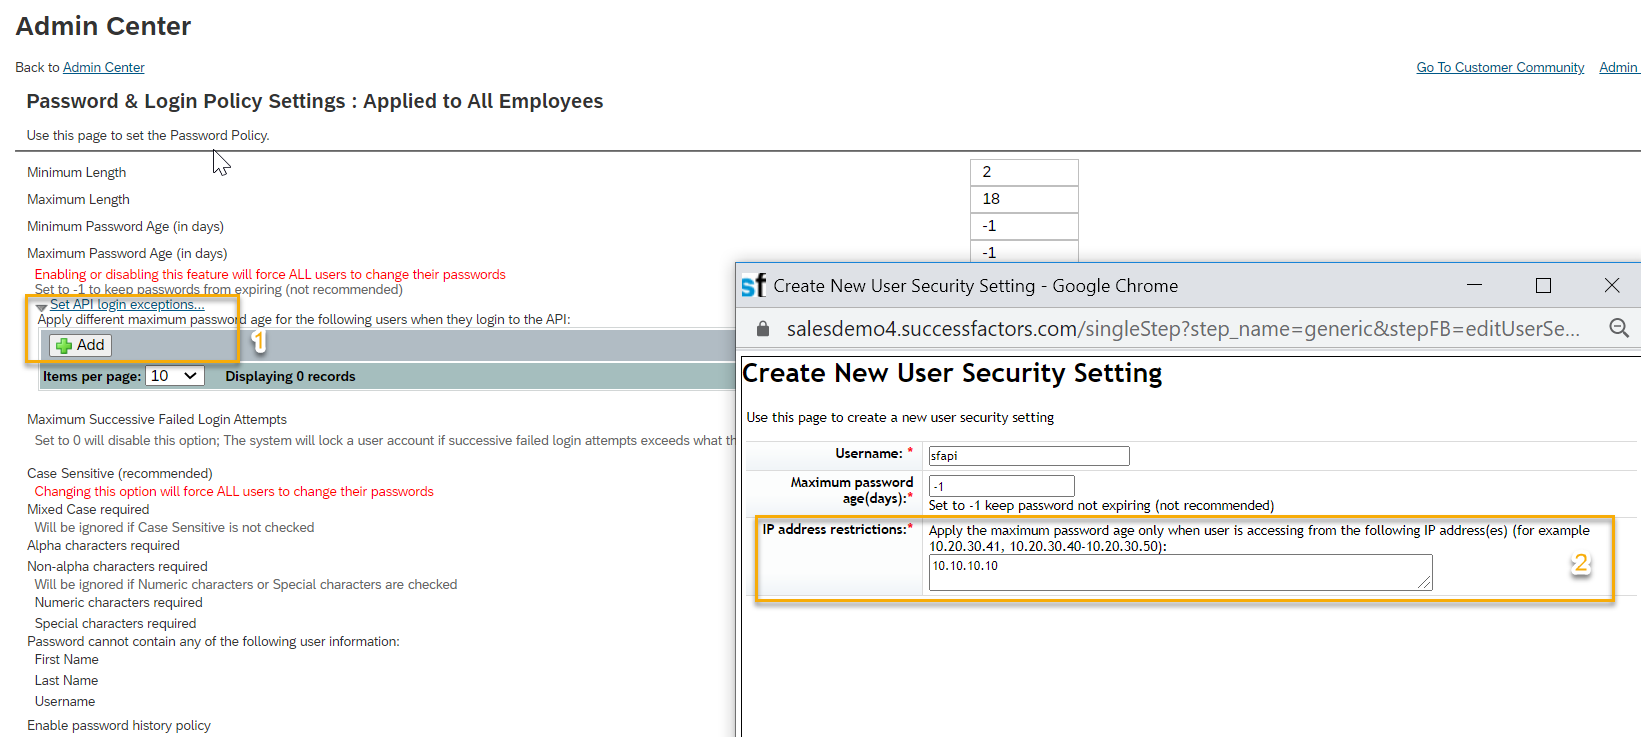The width and height of the screenshot is (1641, 737).
Task: Click 'Non-alpha characters required' label
Action: [117, 566]
